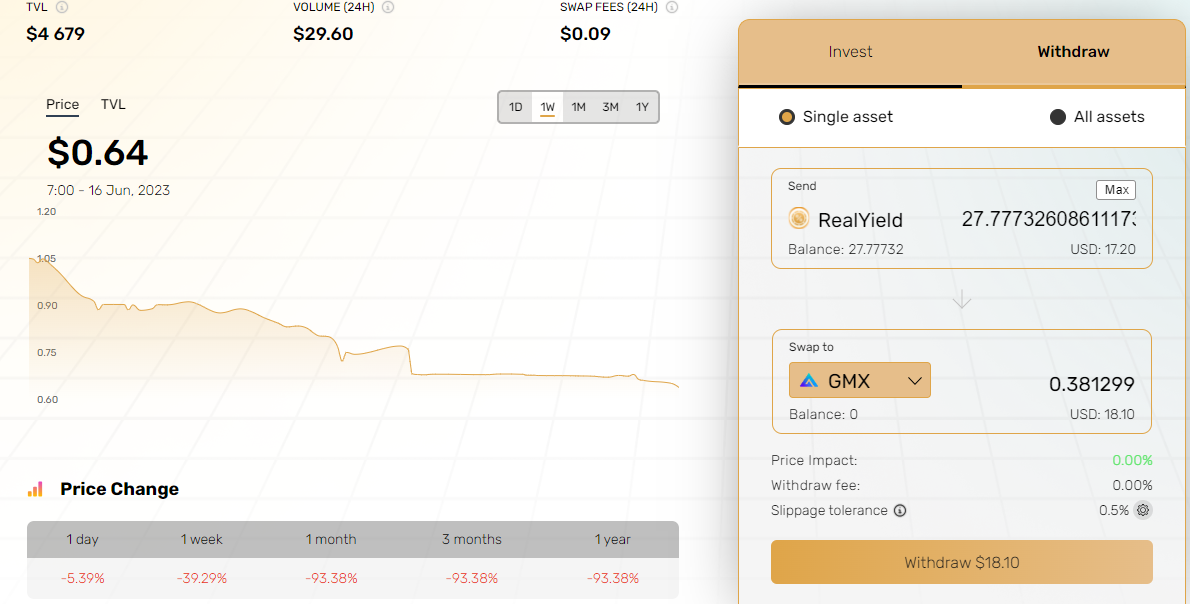Click the -39.29% 1 week change
This screenshot has width=1190, height=604.
pos(201,578)
